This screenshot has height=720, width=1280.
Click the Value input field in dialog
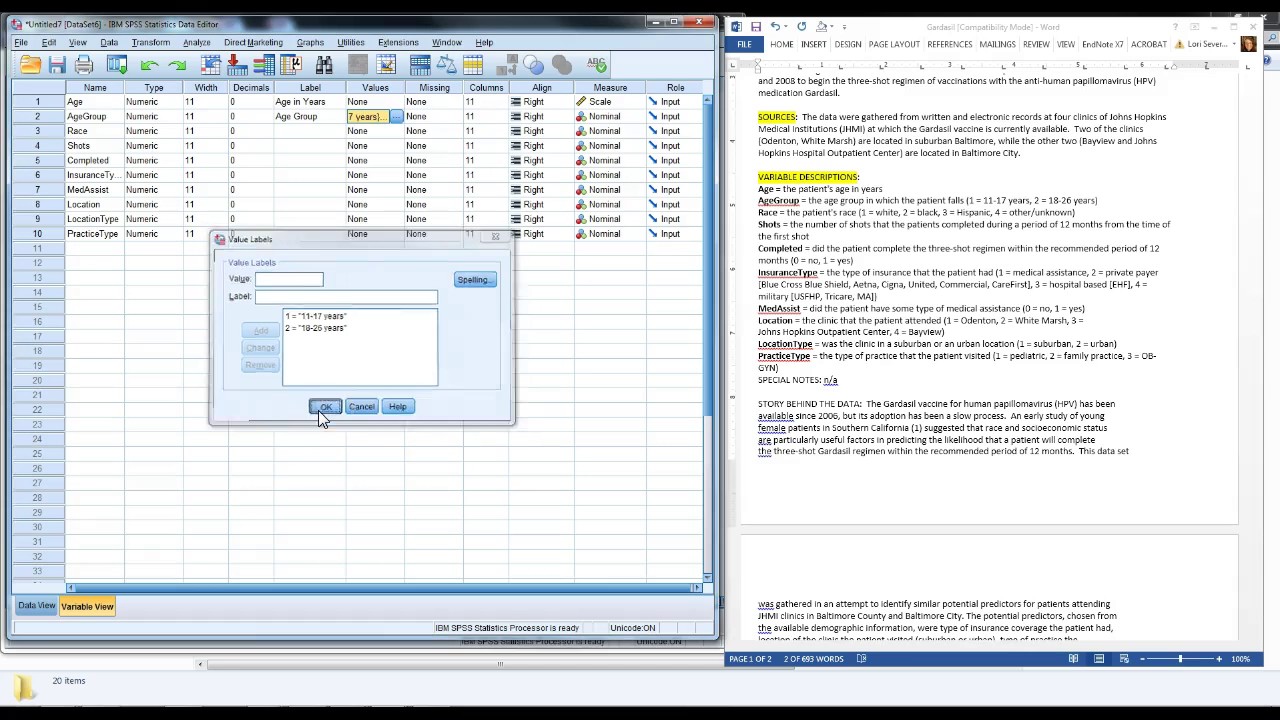[x=289, y=279]
